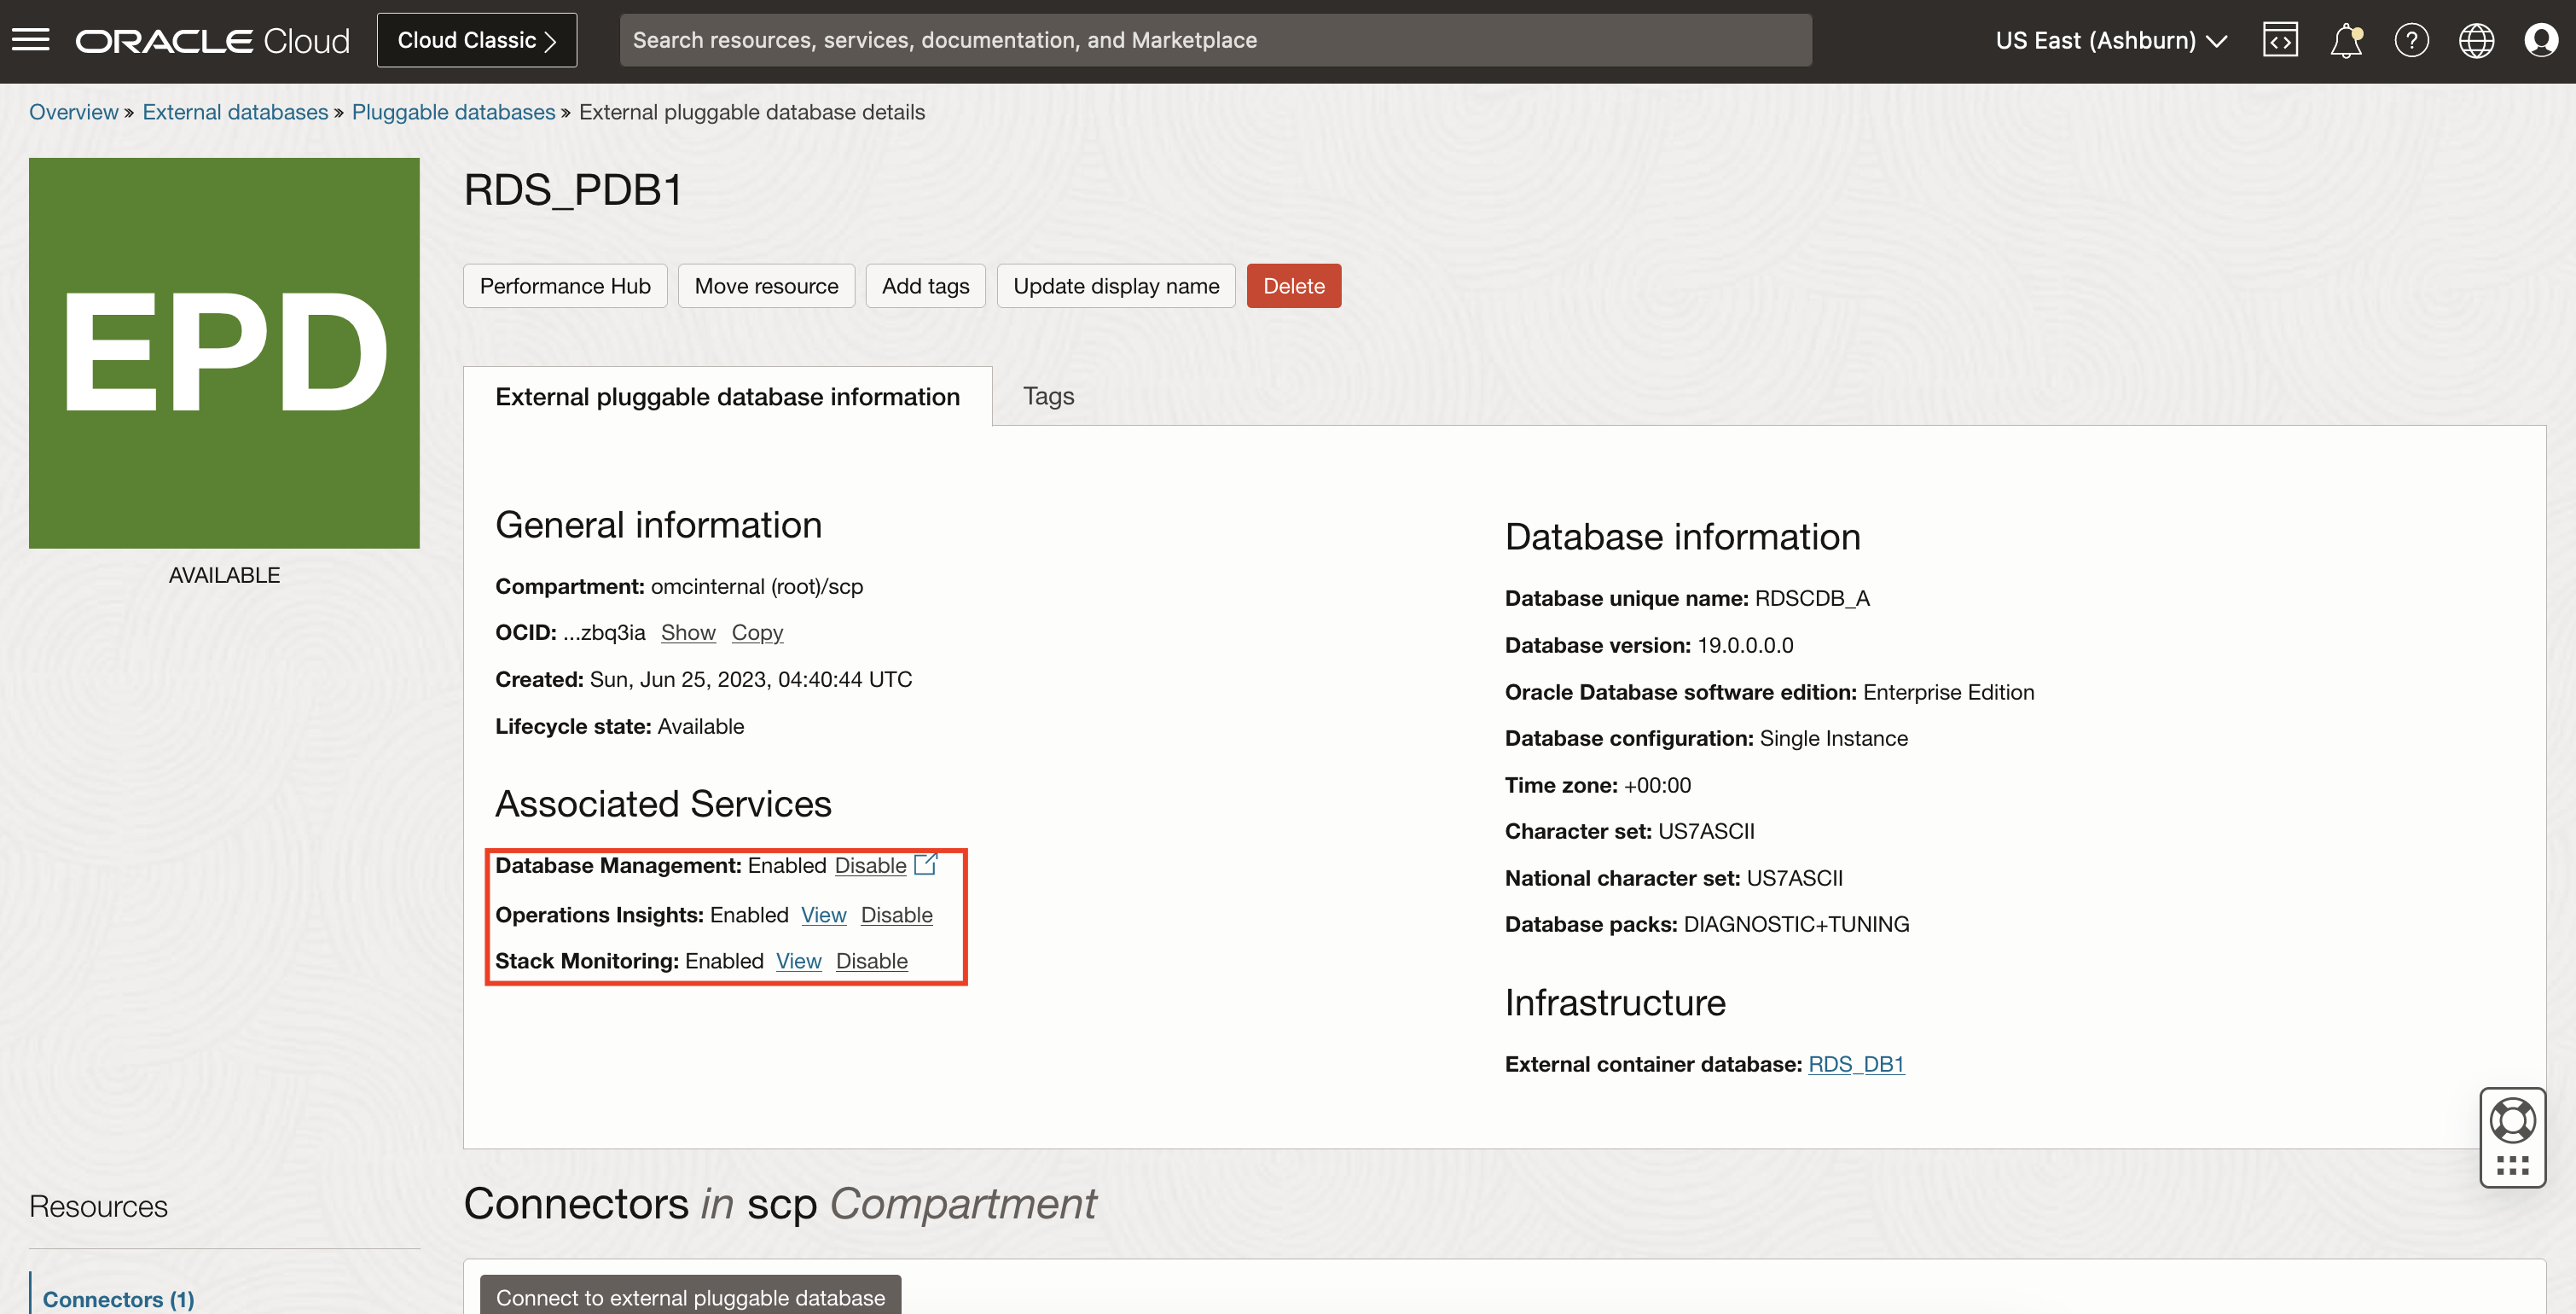This screenshot has height=1314, width=2576.
Task: Open the navigation hamburger menu
Action: click(31, 40)
